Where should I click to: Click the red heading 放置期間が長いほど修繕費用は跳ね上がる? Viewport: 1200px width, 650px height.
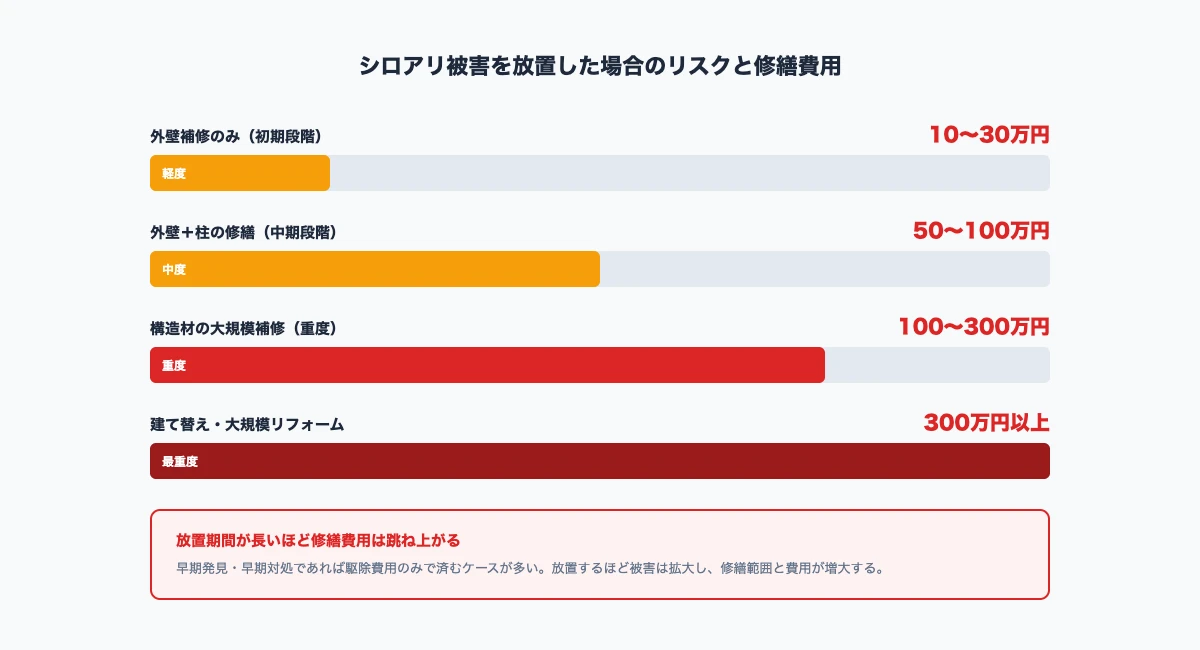click(x=318, y=540)
